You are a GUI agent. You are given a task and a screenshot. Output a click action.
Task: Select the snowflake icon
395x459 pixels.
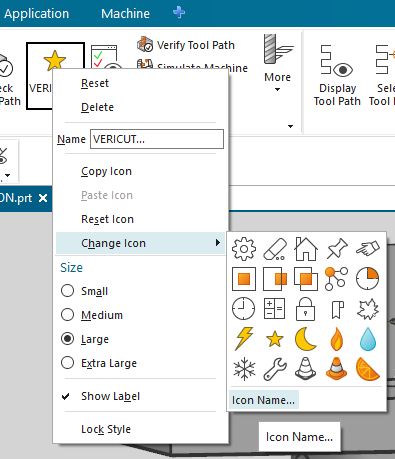(244, 369)
